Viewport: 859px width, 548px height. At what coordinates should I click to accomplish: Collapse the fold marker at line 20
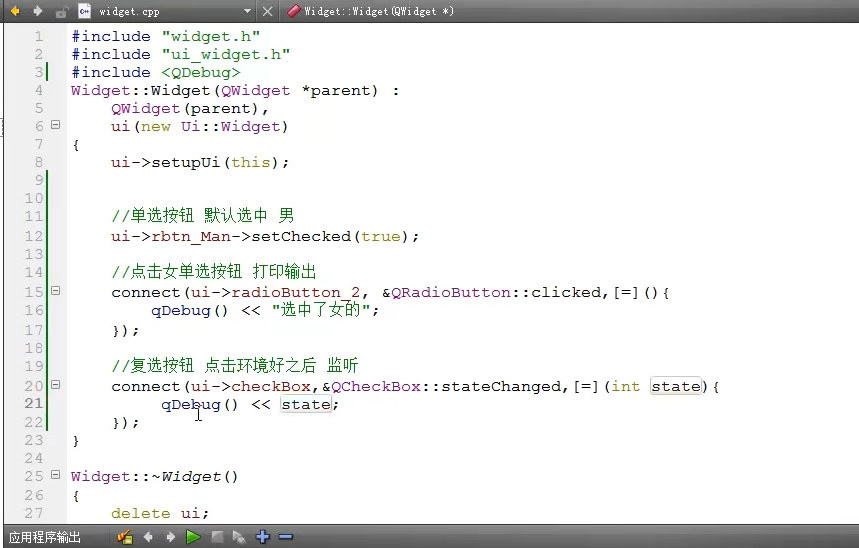pyautogui.click(x=55, y=385)
